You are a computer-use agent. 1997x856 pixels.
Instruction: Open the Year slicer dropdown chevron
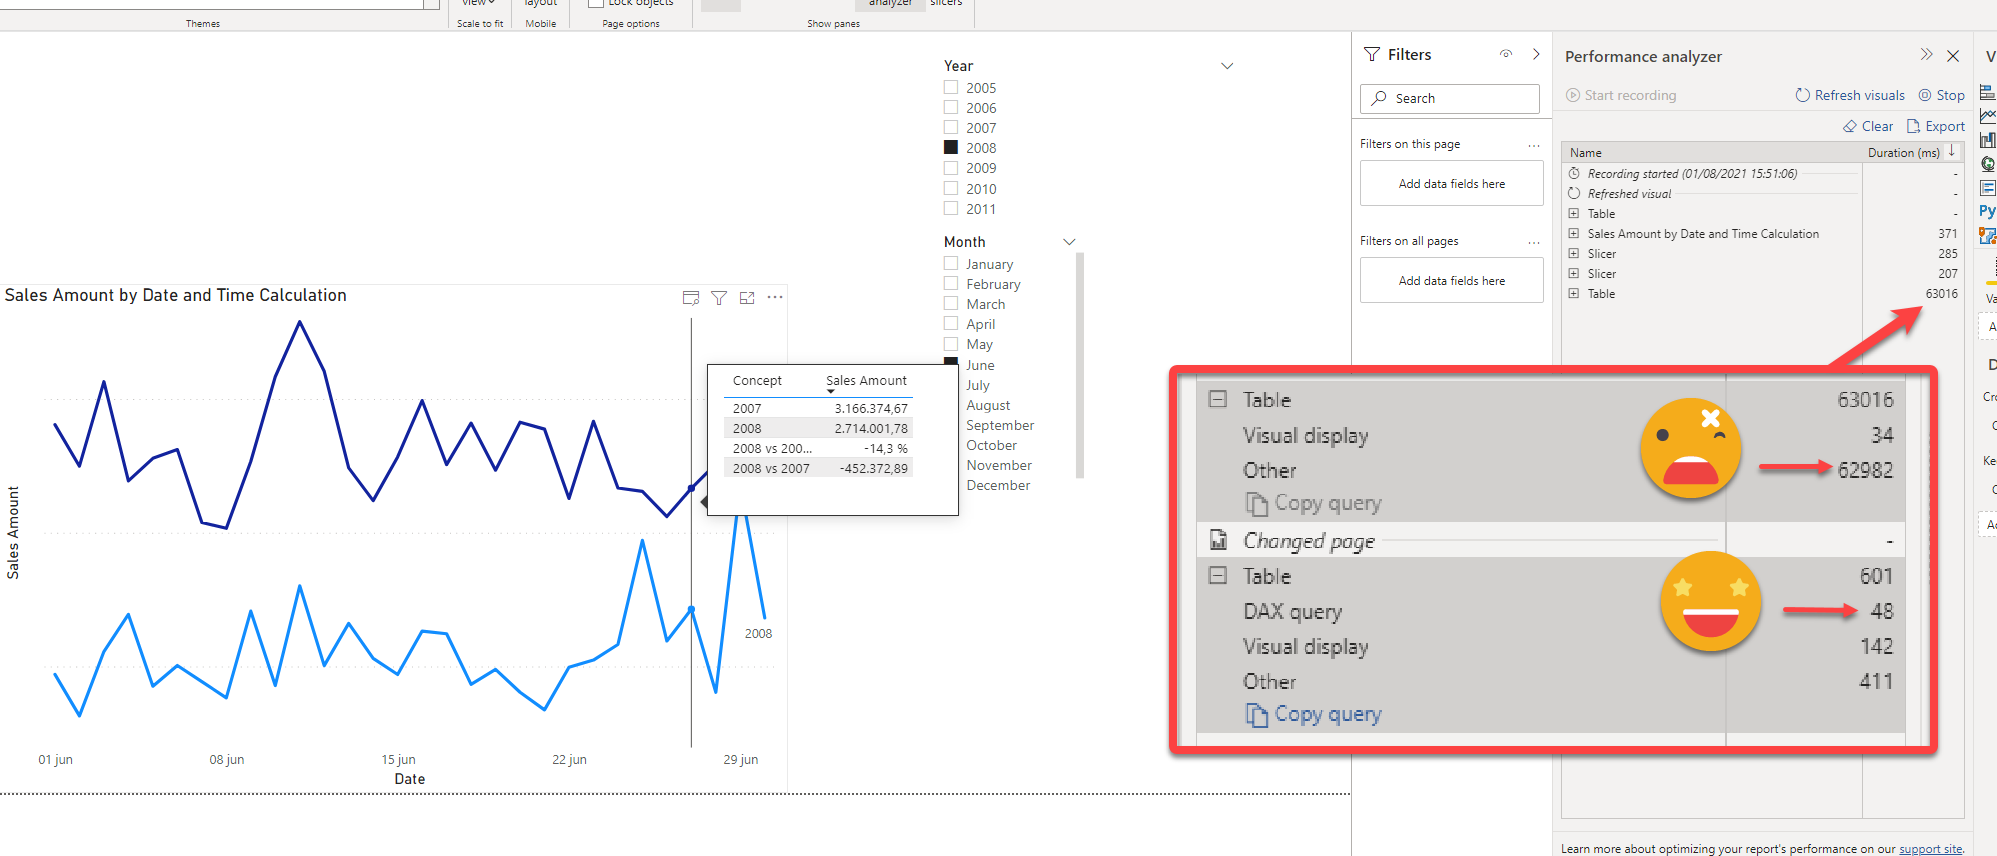[x=1227, y=66]
